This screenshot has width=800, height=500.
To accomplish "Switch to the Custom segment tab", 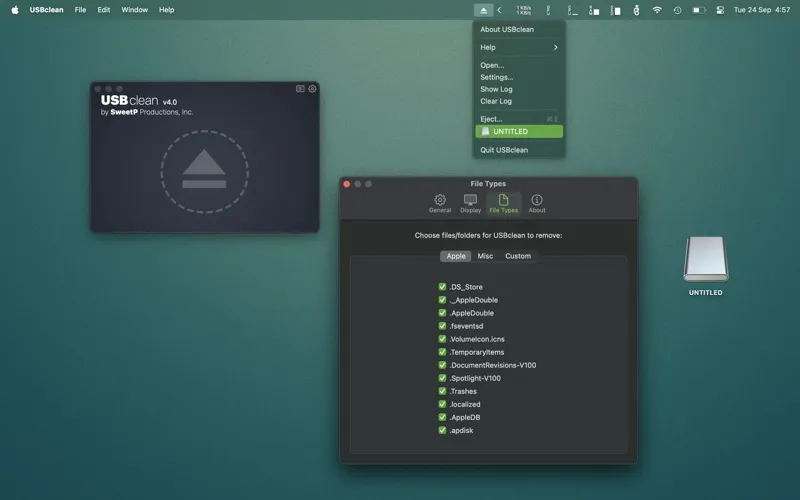I will (518, 256).
